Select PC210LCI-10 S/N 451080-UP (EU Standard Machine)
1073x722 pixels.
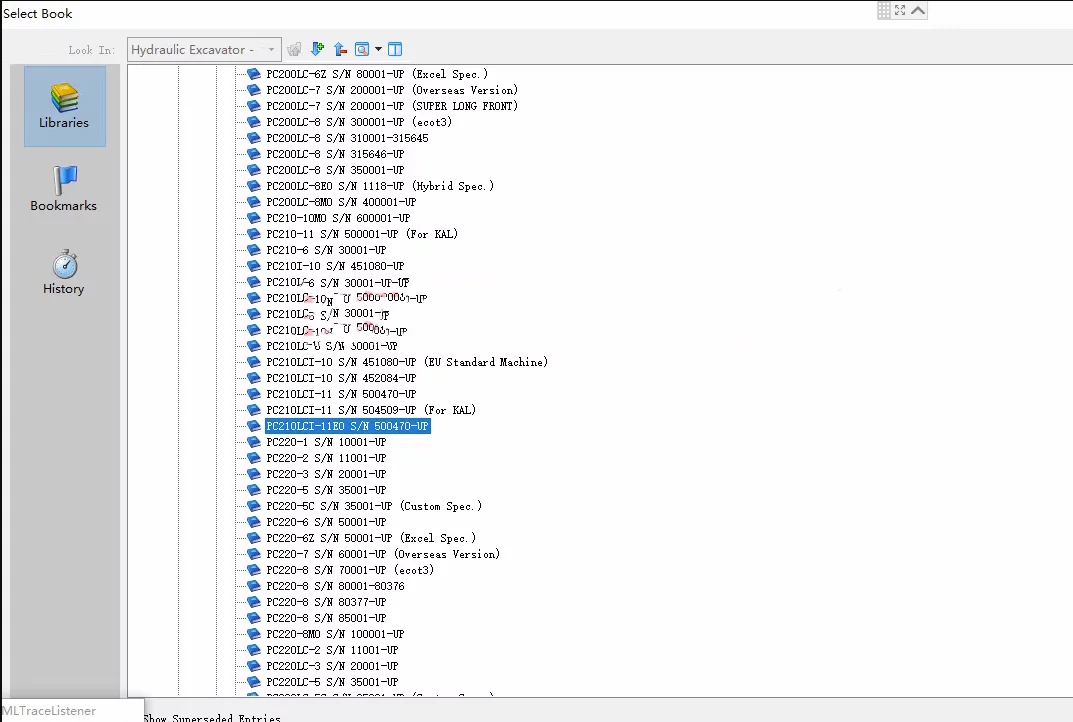[407, 362]
